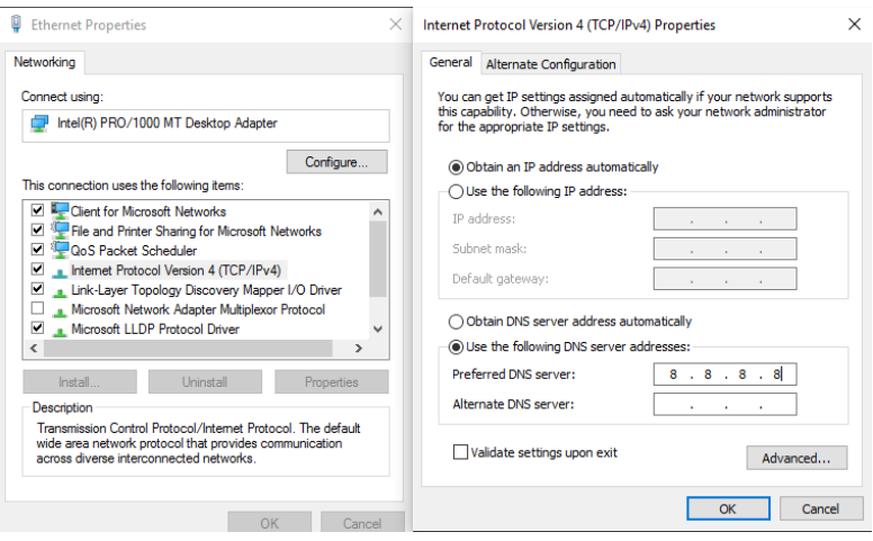
Task: Click the items list scroll up arrow
Action: (x=378, y=212)
